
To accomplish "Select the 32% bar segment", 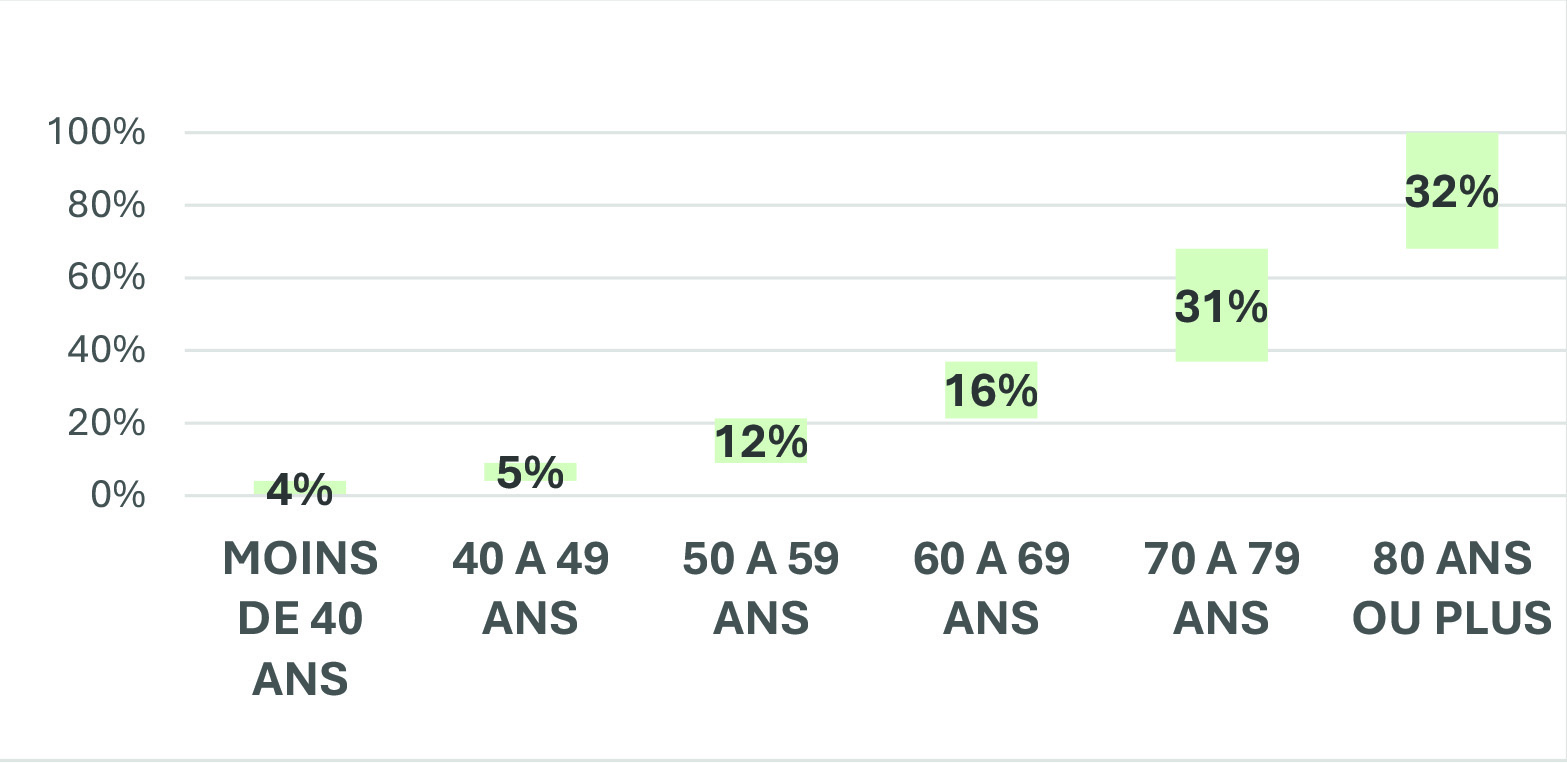I will [1451, 190].
